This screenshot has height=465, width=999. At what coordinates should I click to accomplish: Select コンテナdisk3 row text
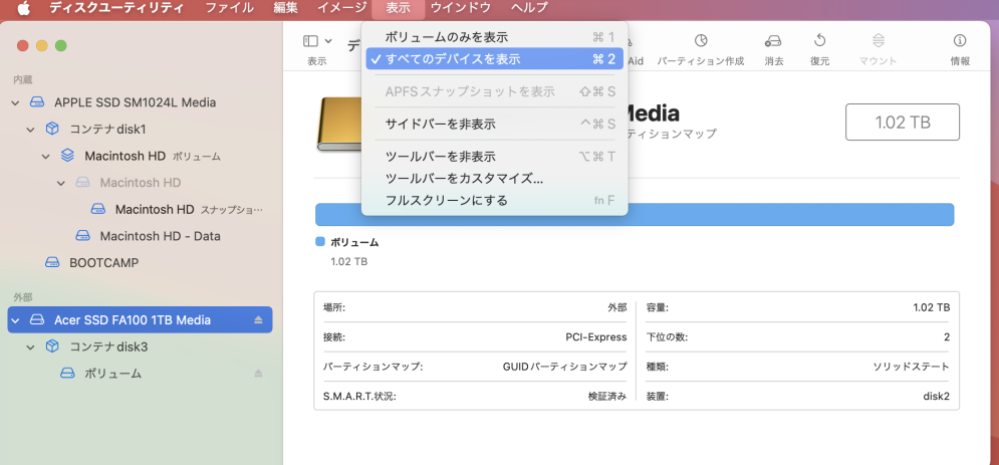click(108, 347)
